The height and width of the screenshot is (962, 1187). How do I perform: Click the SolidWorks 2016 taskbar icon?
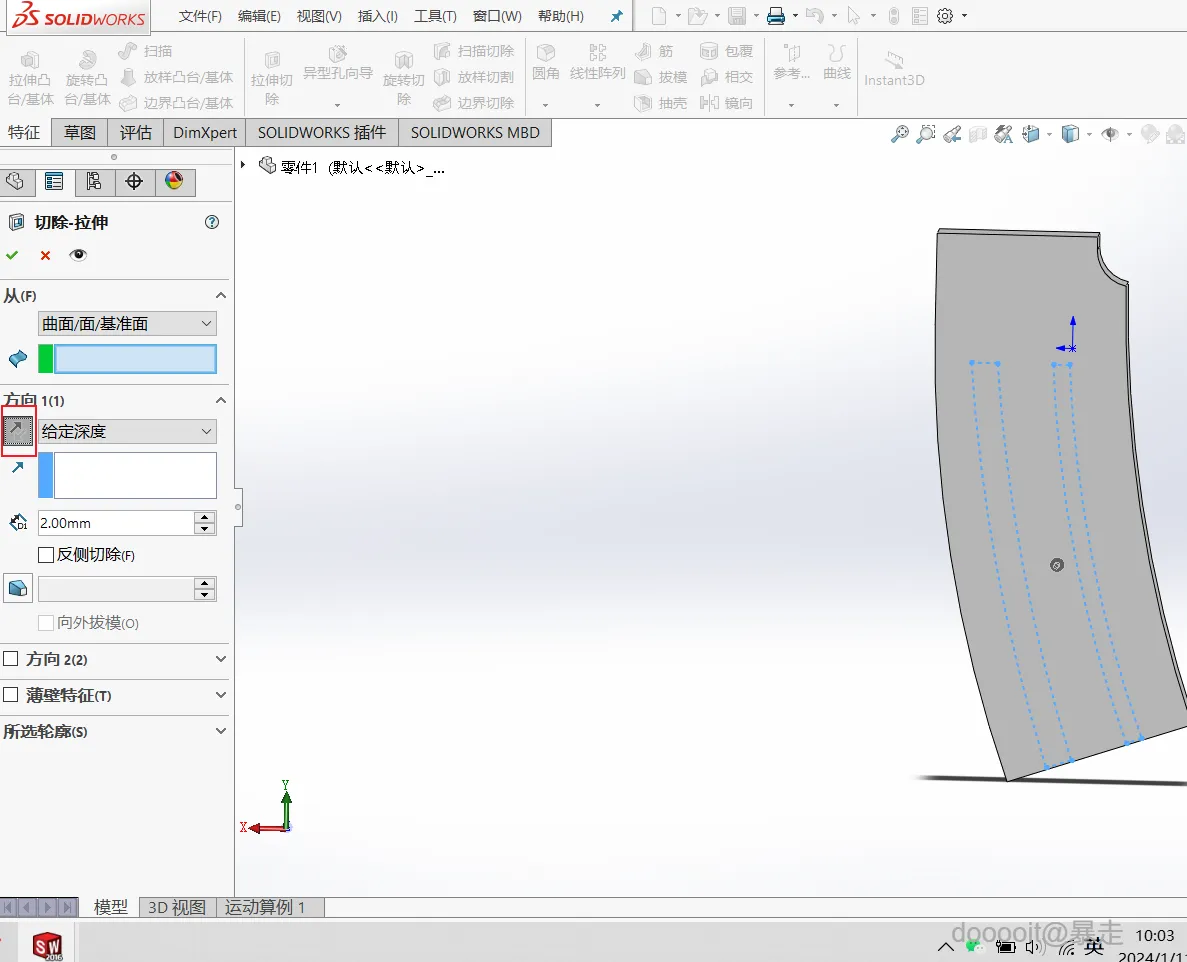pos(47,944)
